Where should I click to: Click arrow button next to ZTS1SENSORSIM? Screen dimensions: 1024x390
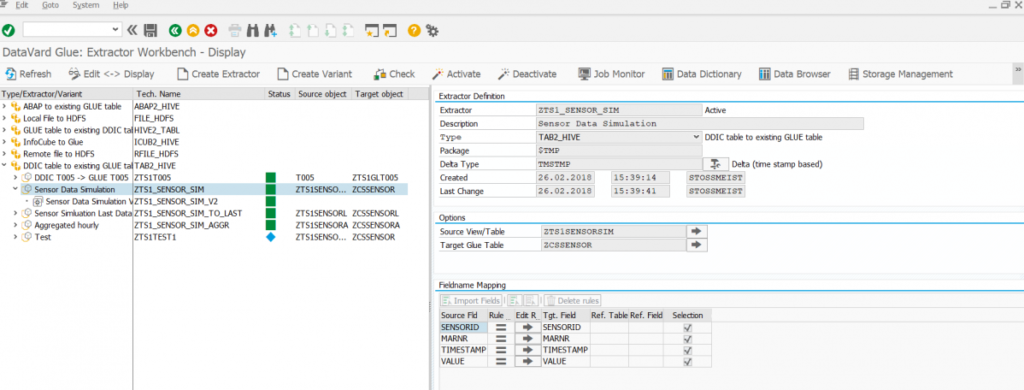tap(696, 231)
